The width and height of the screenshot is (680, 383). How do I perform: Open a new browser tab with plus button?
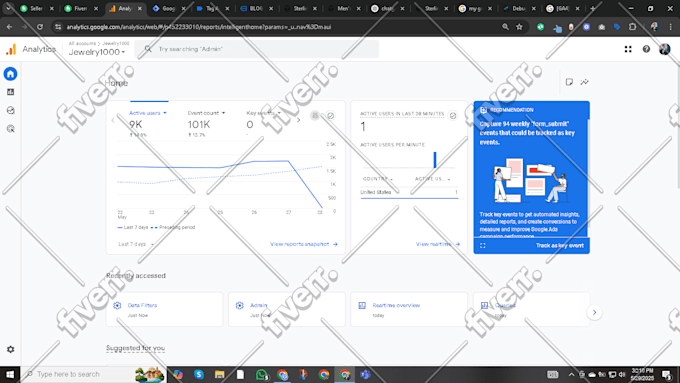click(x=592, y=8)
